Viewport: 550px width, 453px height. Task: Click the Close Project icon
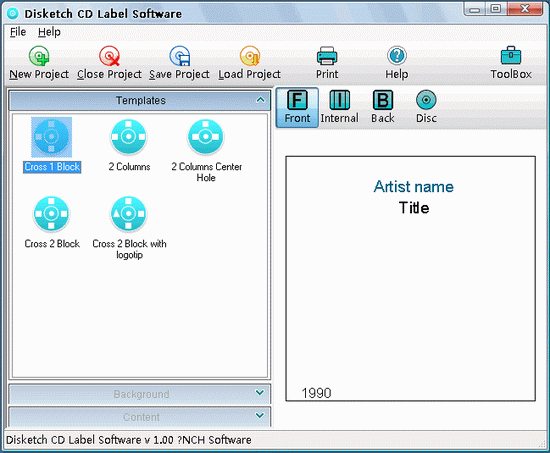[x=109, y=56]
